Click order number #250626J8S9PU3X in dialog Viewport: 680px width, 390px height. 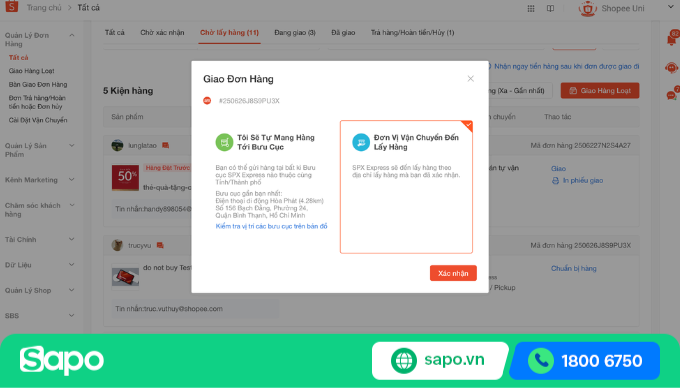tap(249, 101)
